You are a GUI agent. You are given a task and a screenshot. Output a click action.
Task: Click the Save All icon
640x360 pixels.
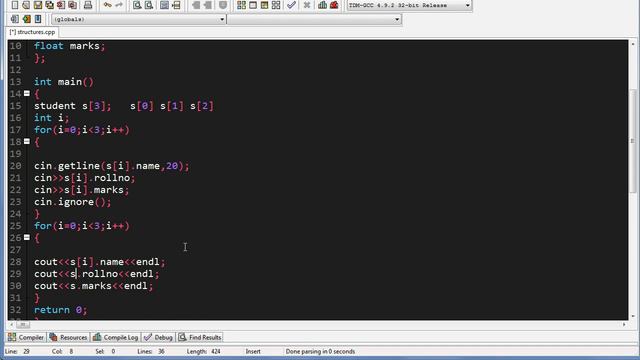(x=49, y=5)
